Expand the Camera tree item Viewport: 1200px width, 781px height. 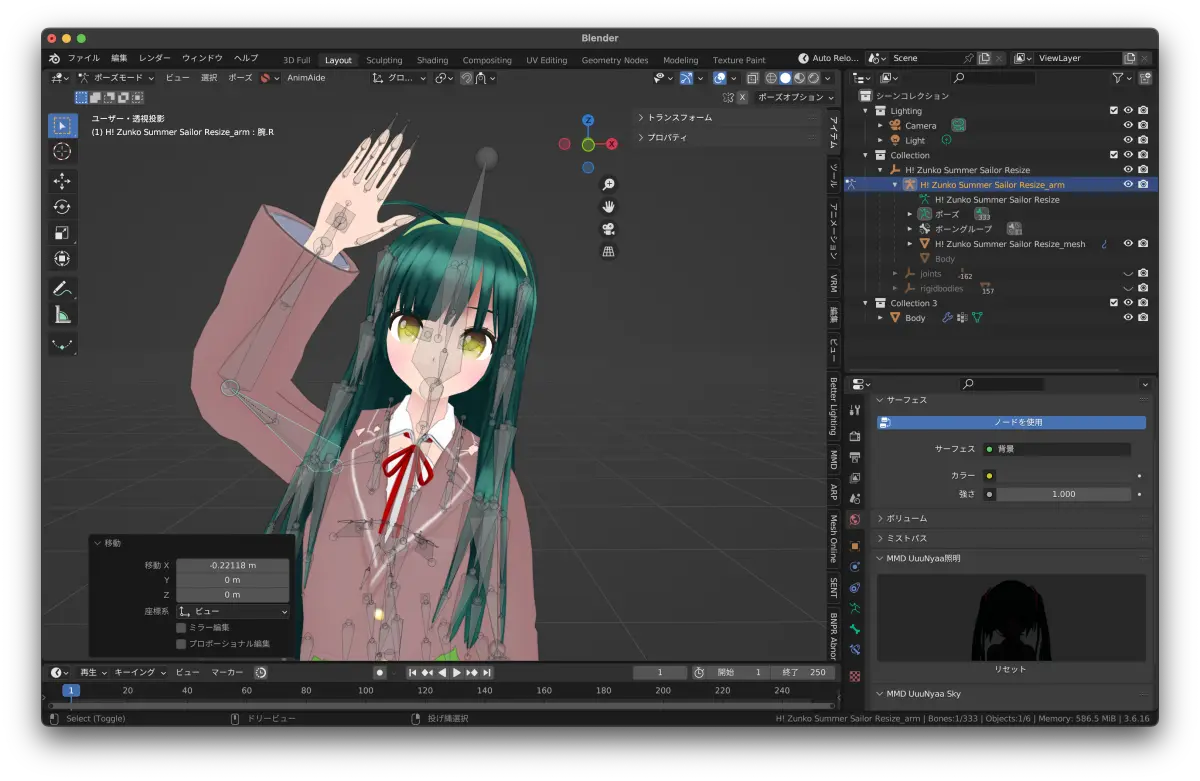[x=880, y=126]
